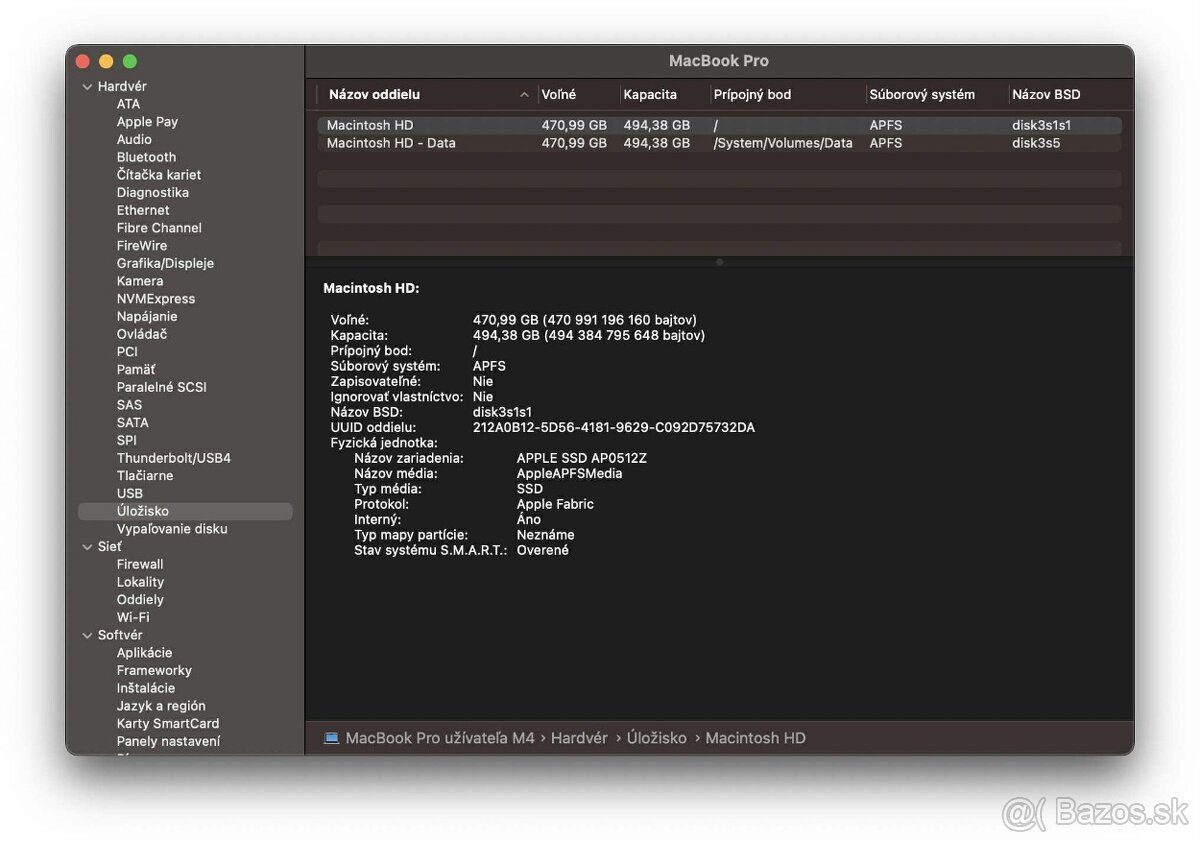1200x842 pixels.
Task: Select Pamäť to view memory info
Action: pos(136,369)
